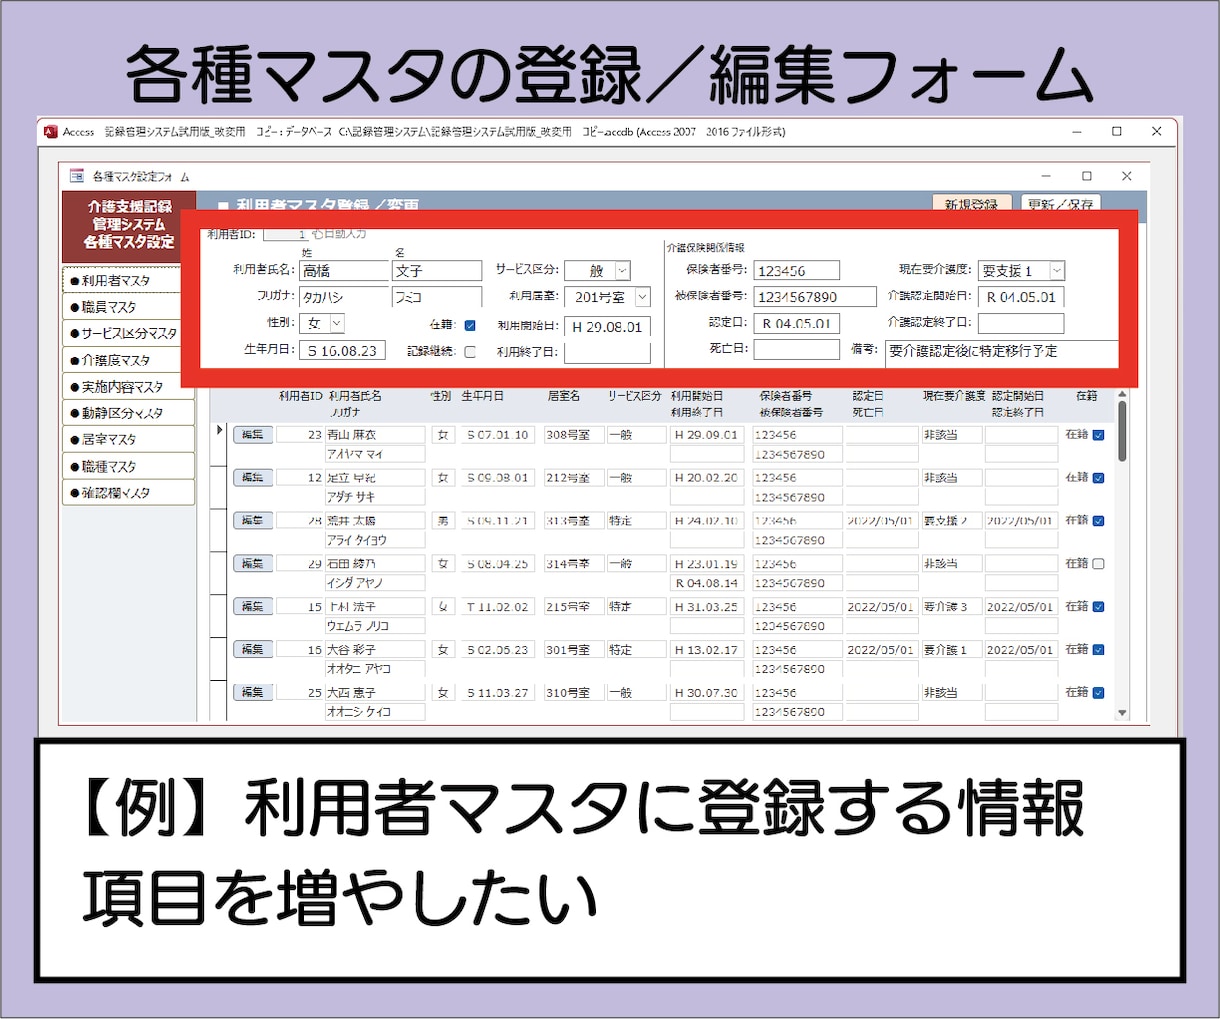Click the birth date cell T 11.02.02
This screenshot has width=1220, height=1019.
click(496, 607)
